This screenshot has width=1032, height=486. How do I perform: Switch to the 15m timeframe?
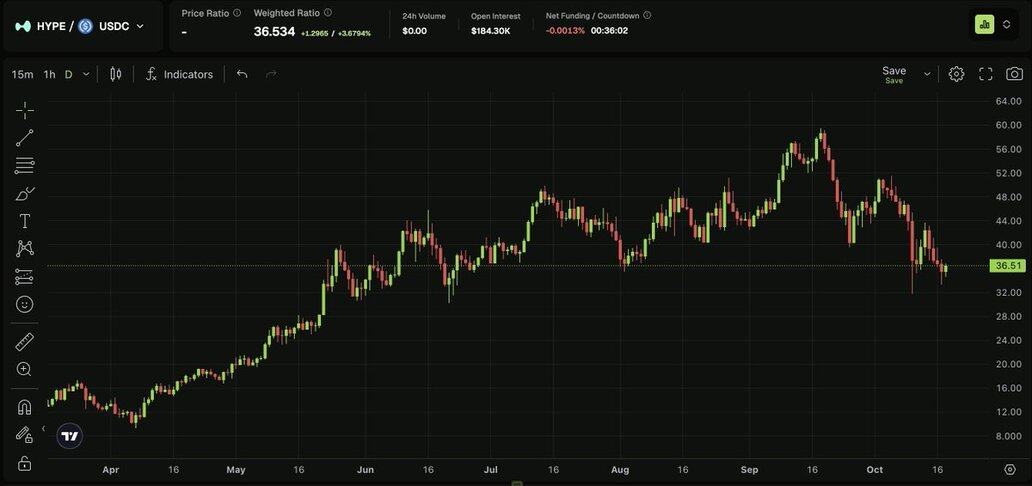pyautogui.click(x=22, y=74)
